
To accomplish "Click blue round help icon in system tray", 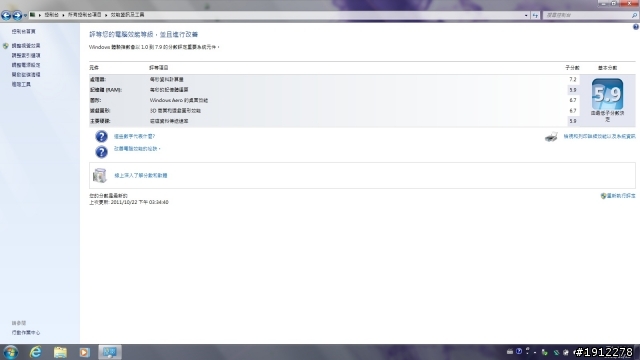I will (x=519, y=351).
